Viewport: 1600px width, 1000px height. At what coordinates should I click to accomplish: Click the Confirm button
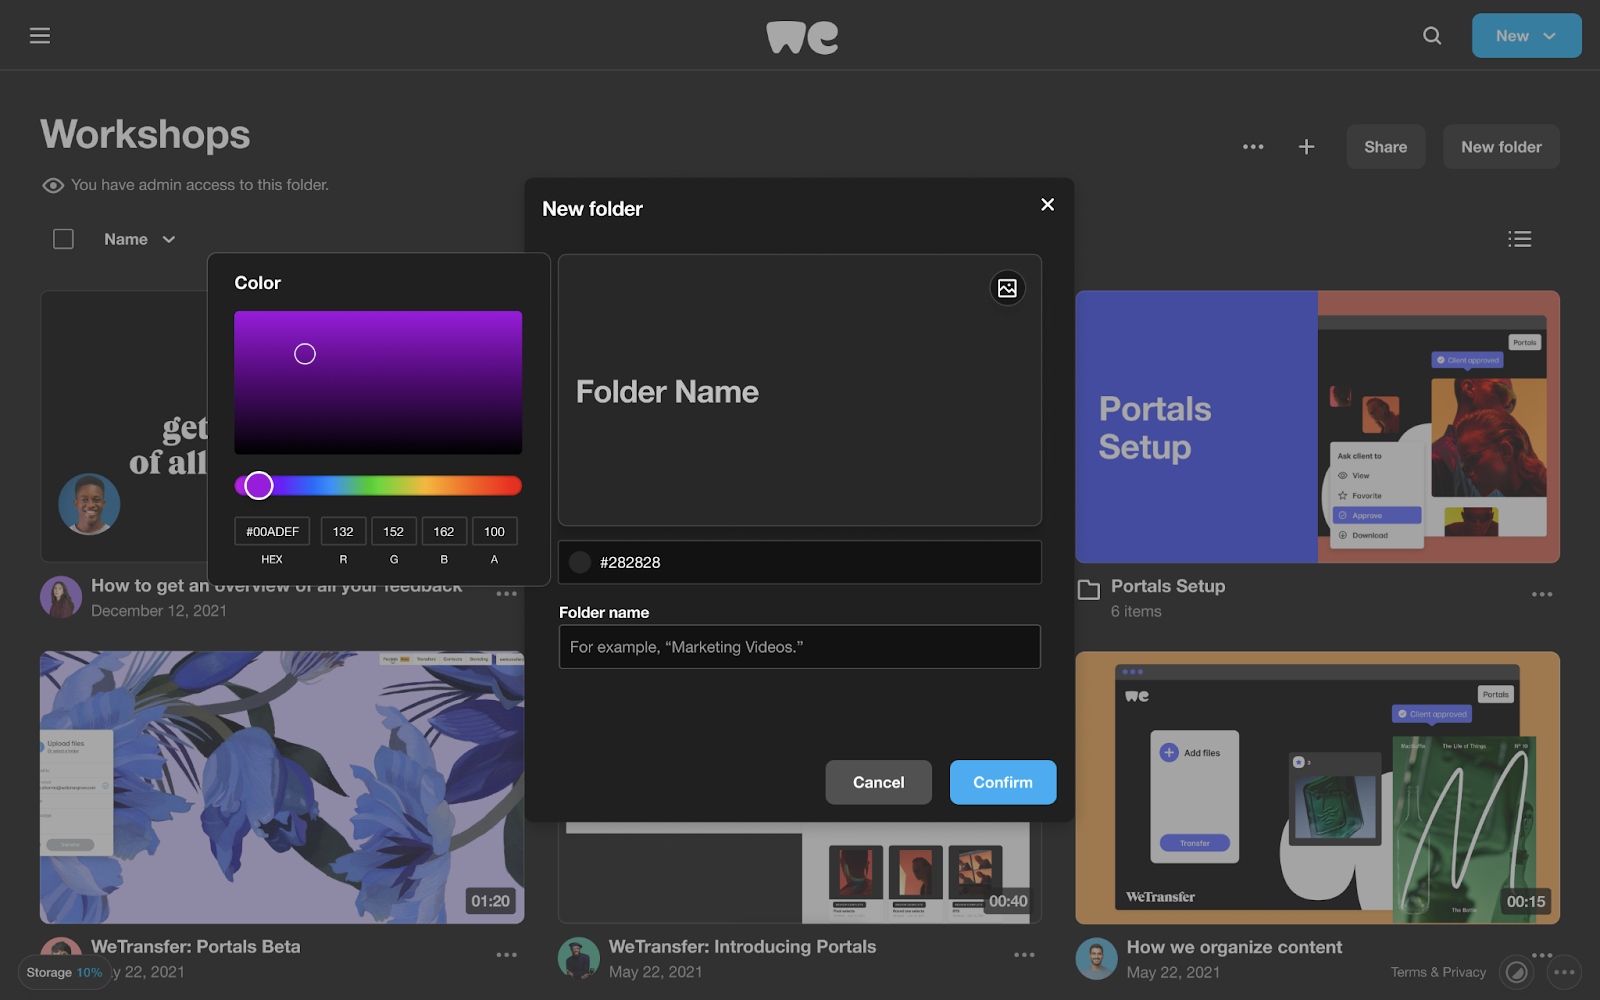(1002, 782)
